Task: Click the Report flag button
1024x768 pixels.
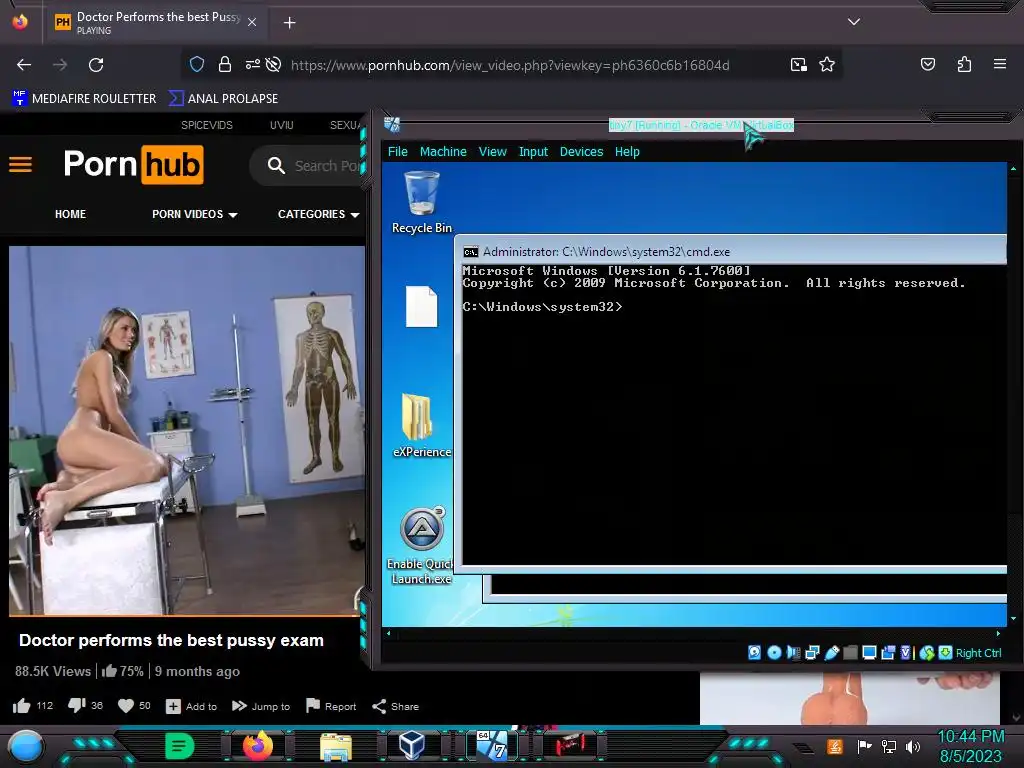Action: (331, 707)
